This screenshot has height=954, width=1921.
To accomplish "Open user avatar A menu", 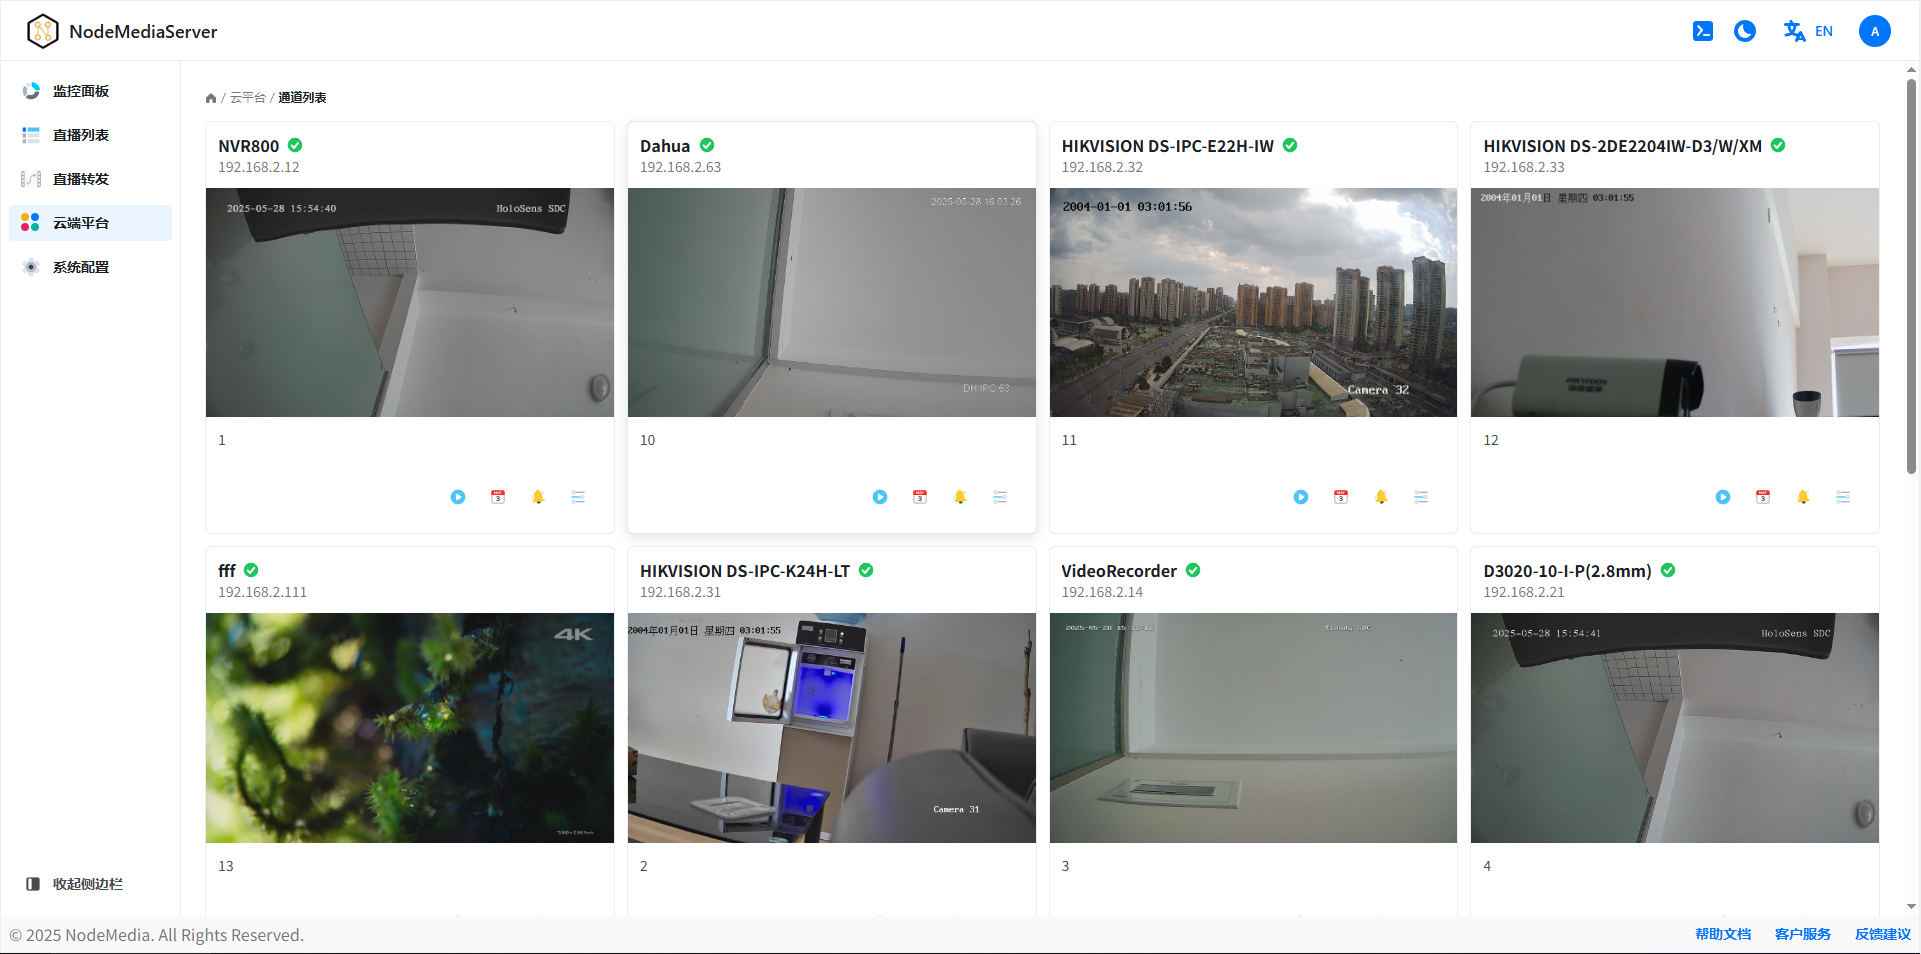I will tap(1875, 31).
